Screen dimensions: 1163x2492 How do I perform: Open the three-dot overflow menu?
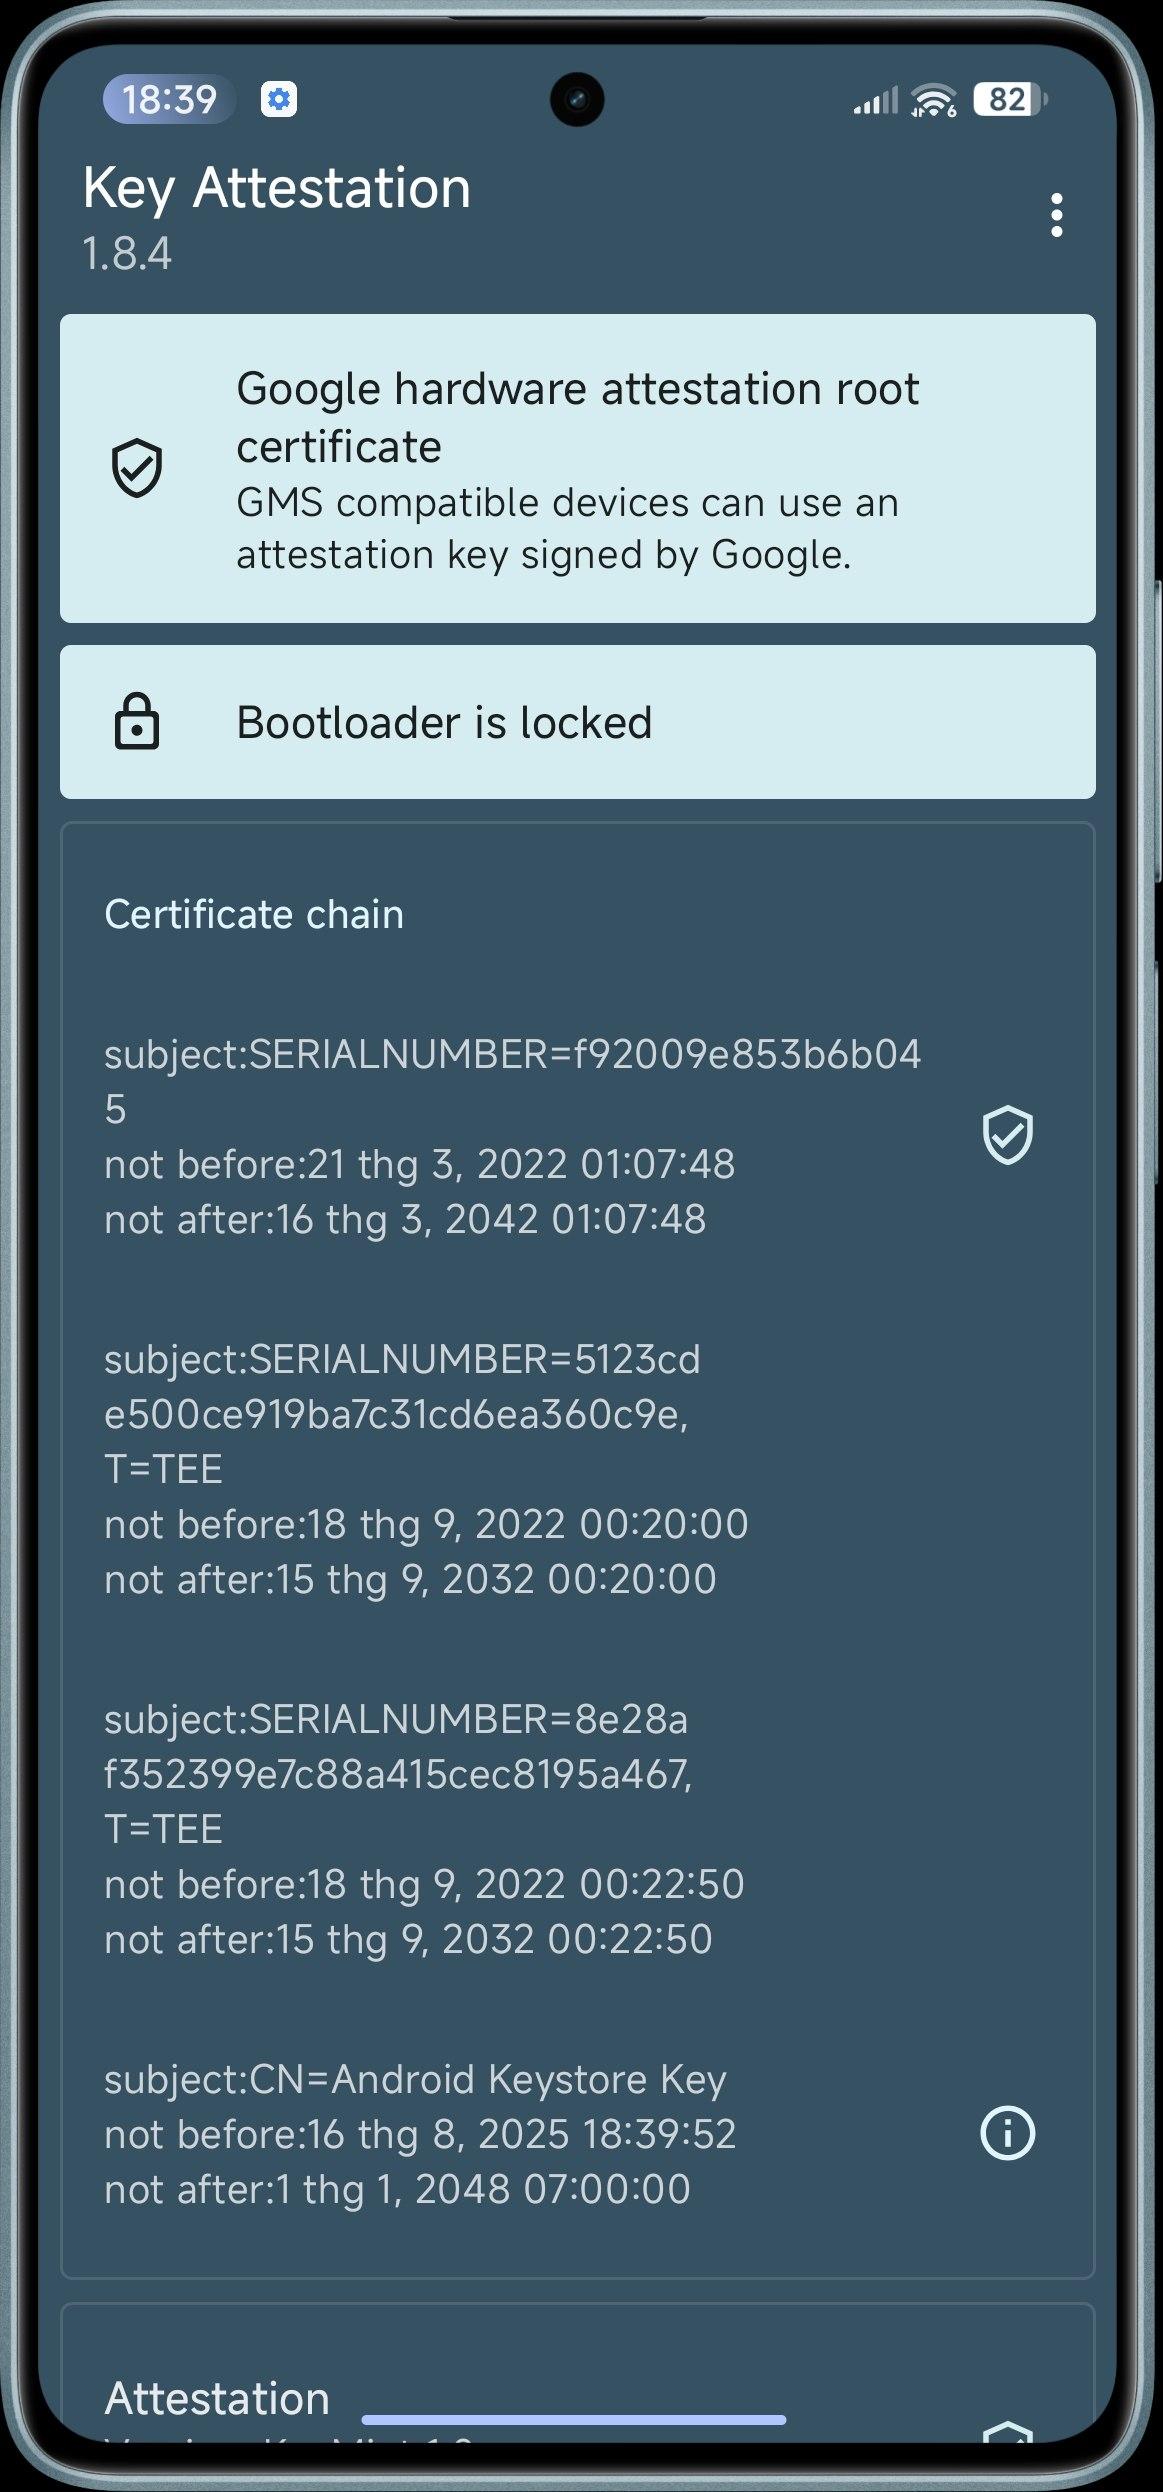[1056, 215]
